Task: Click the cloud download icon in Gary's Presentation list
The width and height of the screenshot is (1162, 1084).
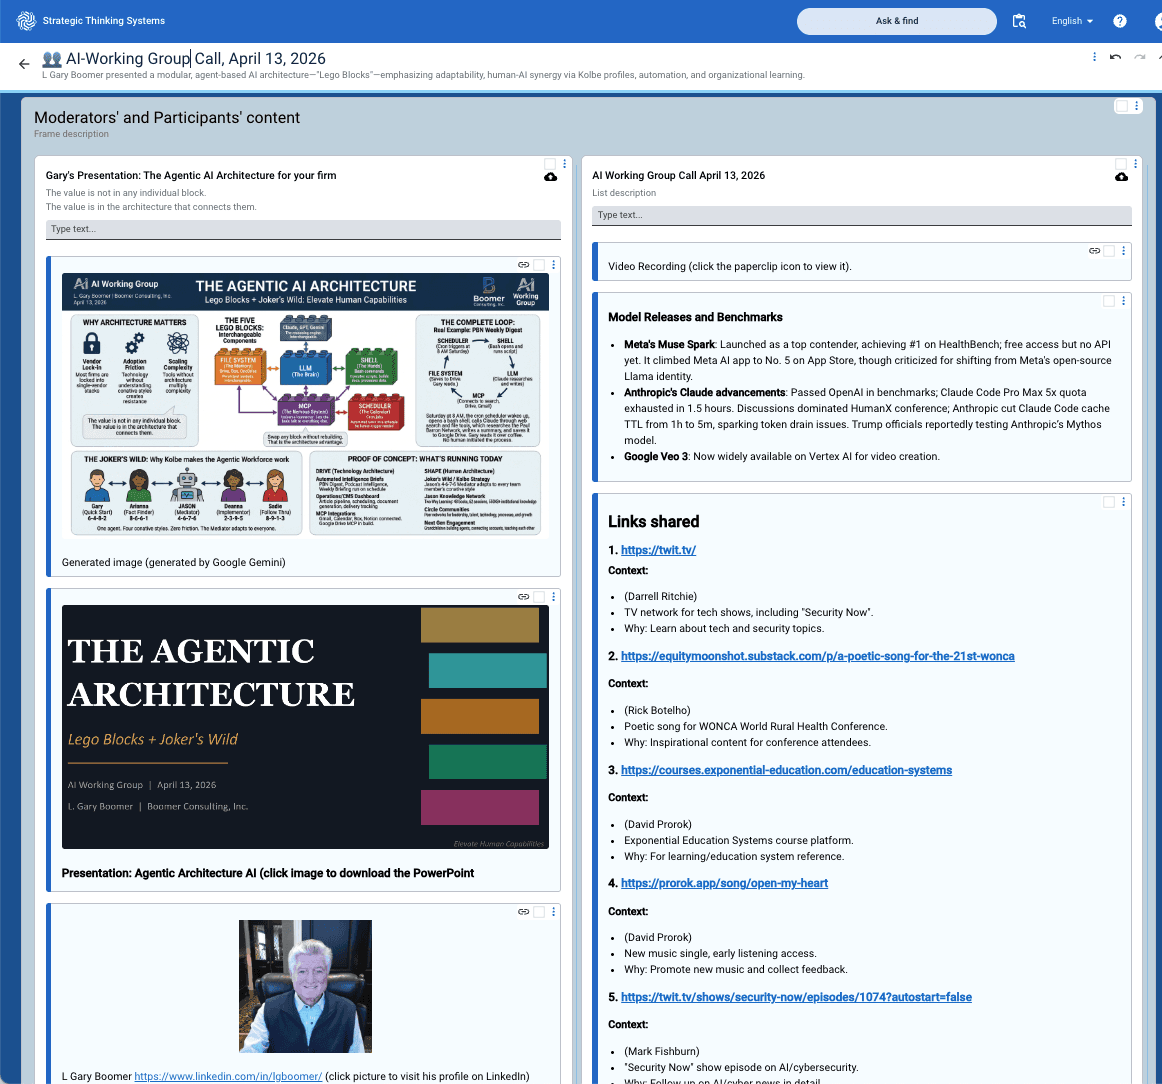Action: (x=551, y=177)
